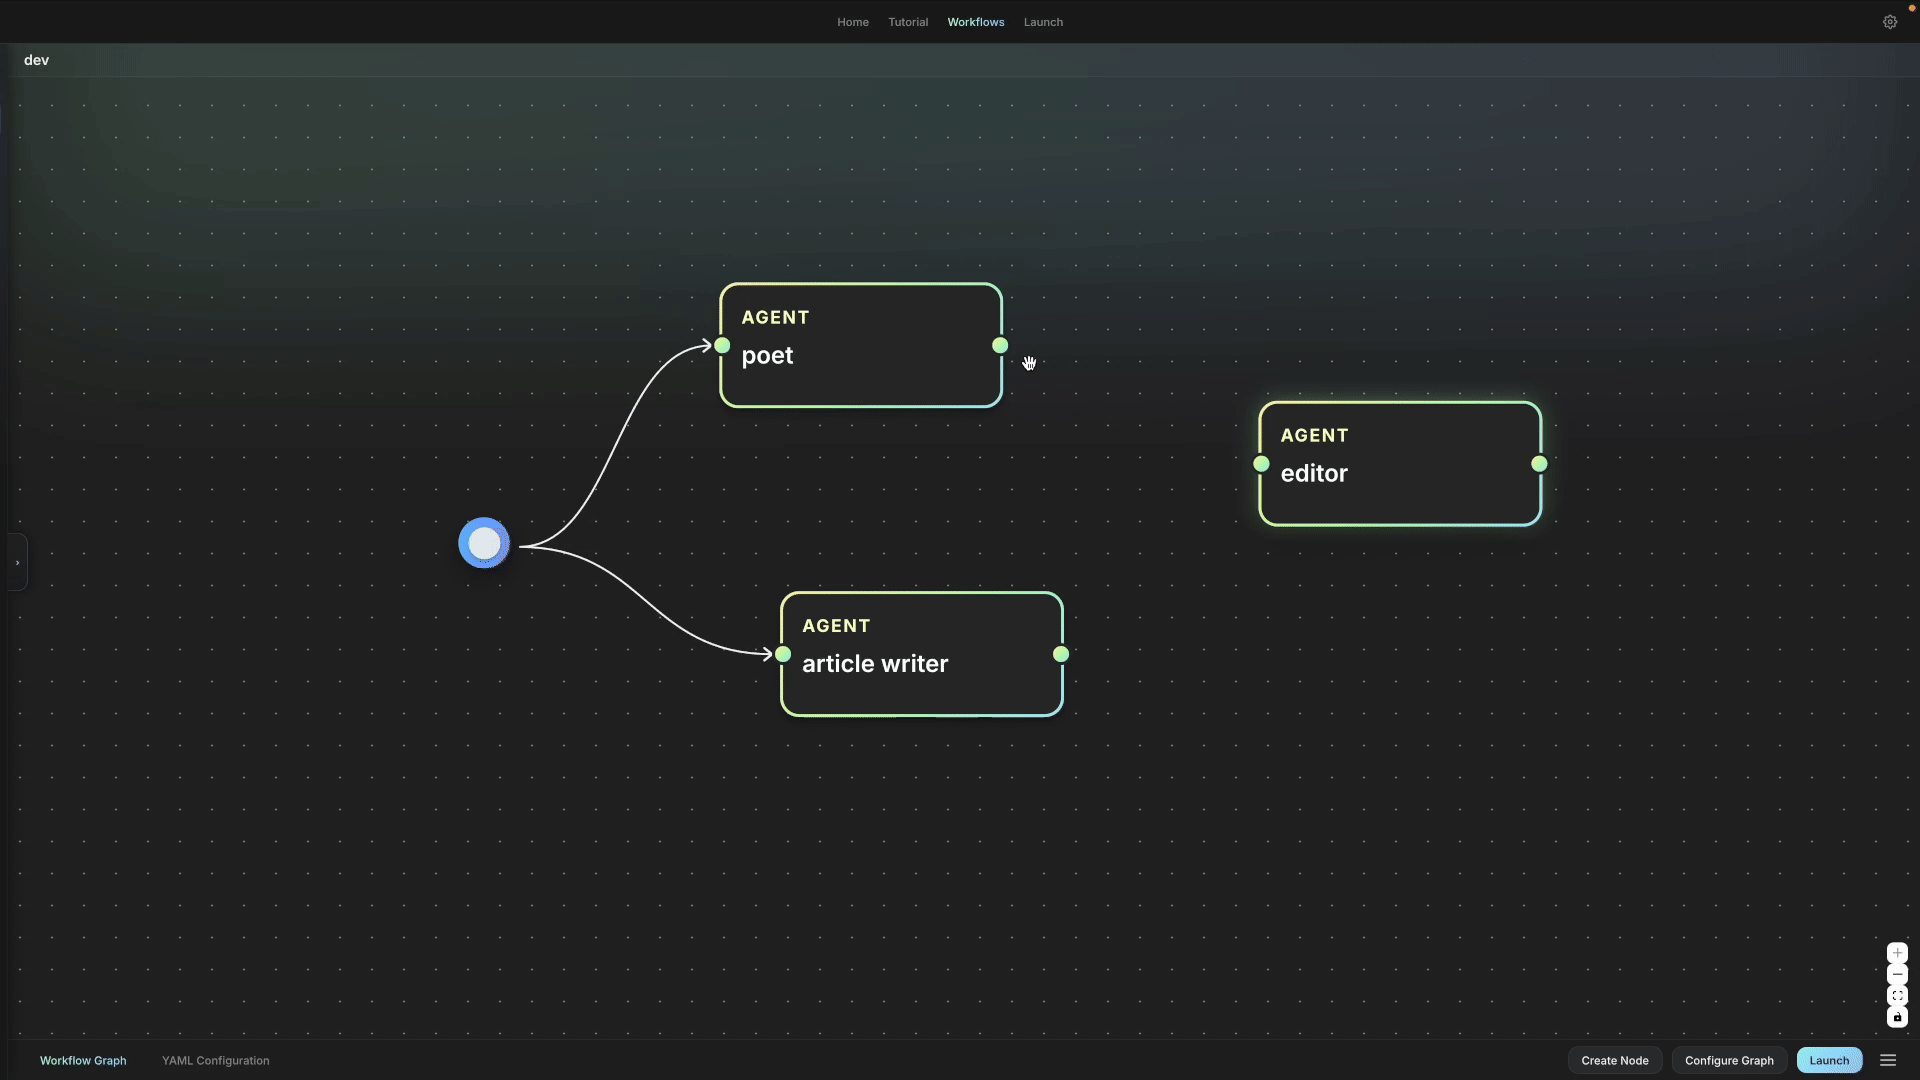Switch to the YAML Configuration tab

[x=216, y=1061]
